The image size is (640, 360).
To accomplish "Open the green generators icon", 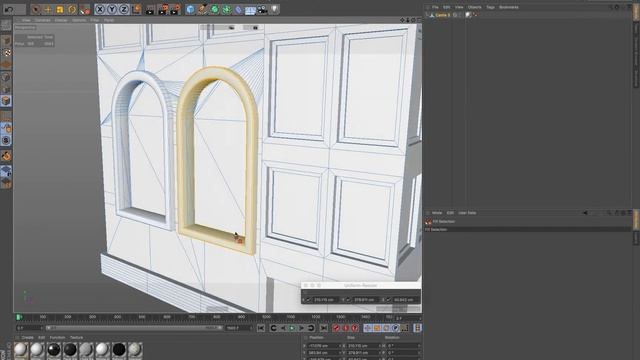I will tap(215, 9).
